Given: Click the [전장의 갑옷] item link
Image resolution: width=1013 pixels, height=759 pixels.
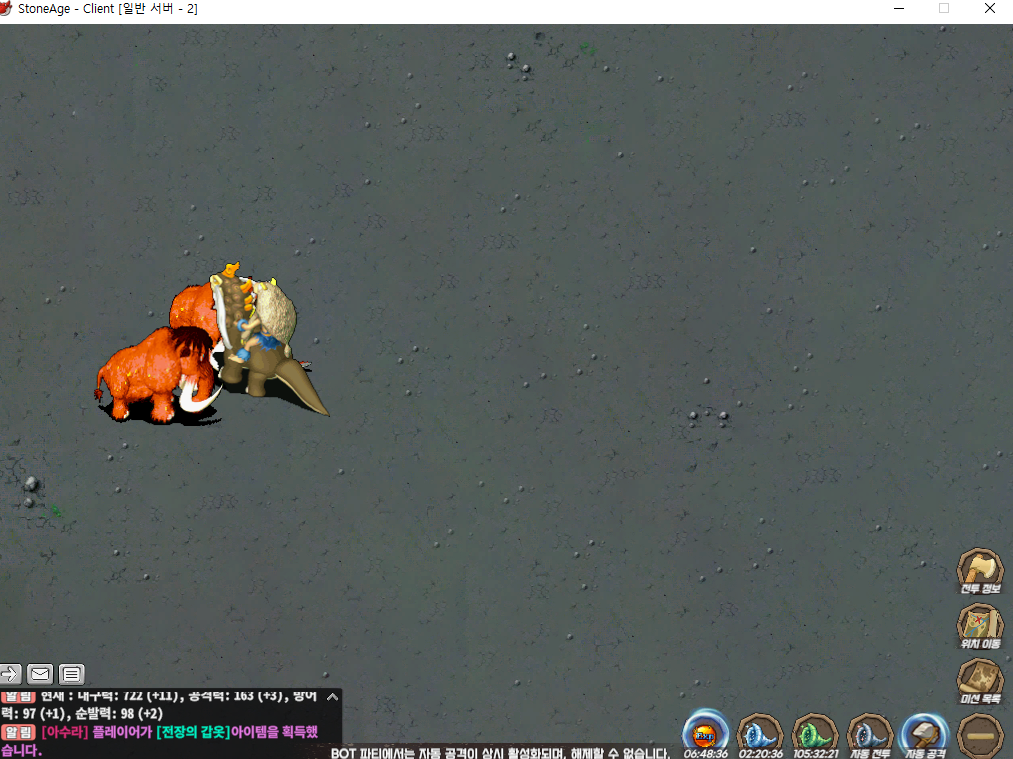Looking at the screenshot, I should [x=193, y=732].
